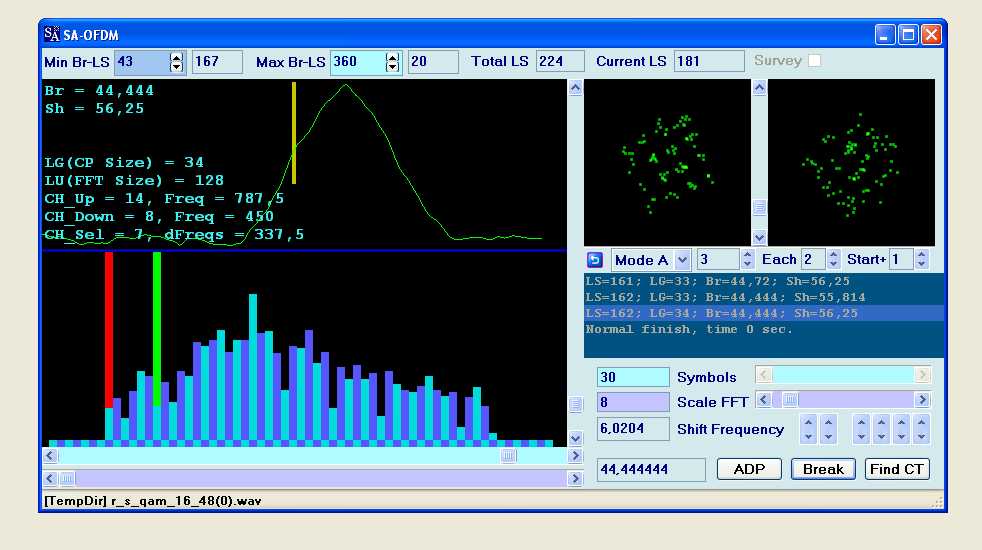This screenshot has height=550, width=982.
Task: Click the Symbols field showing 30
Action: pyautogui.click(x=633, y=377)
